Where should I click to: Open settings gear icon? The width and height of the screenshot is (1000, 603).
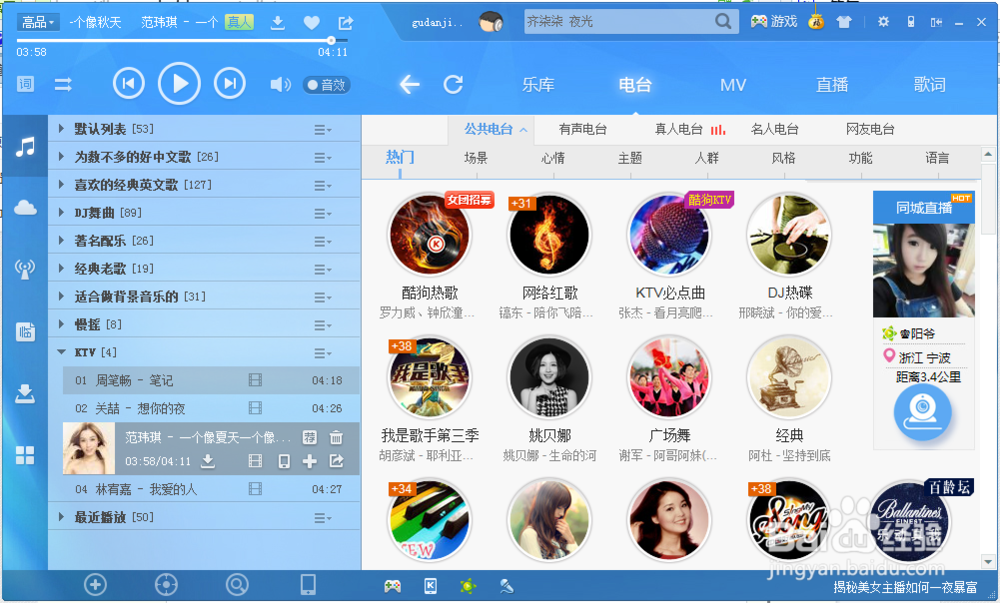tap(883, 22)
